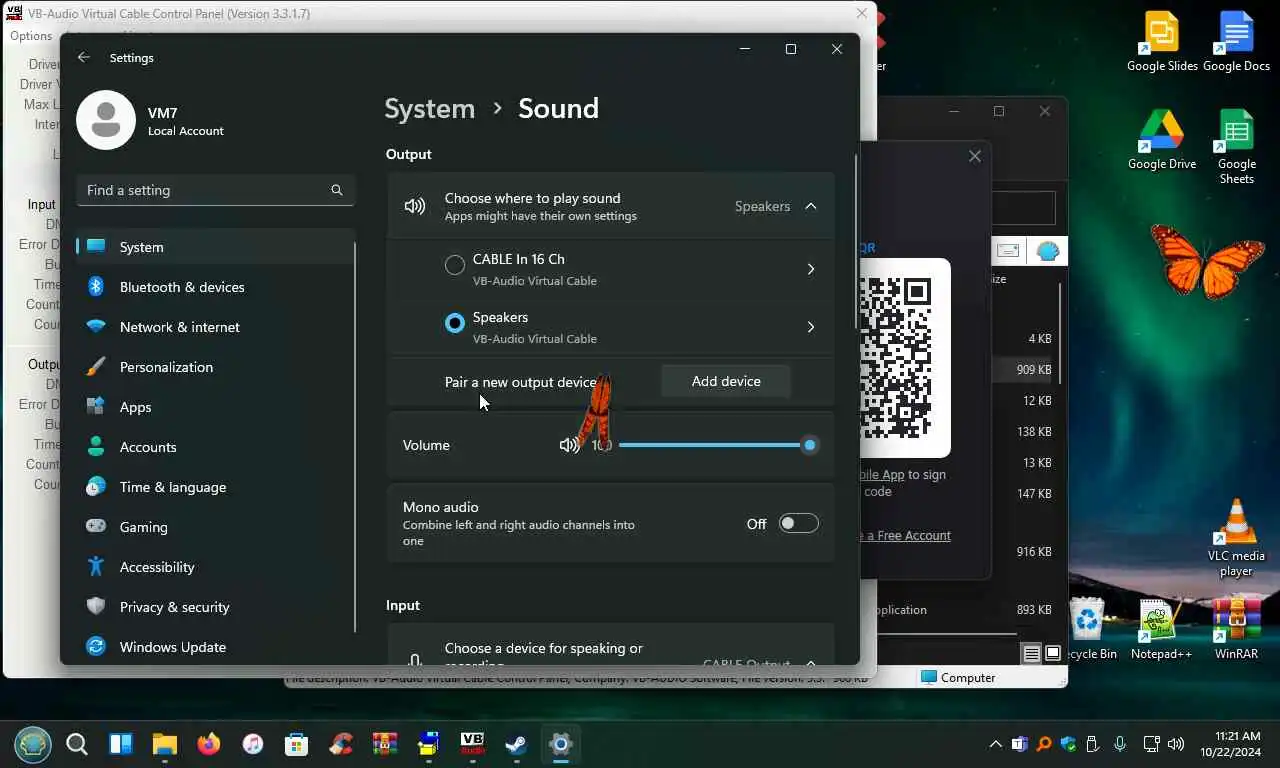This screenshot has height=768, width=1280.
Task: Open CCleaner from taskbar
Action: click(x=341, y=744)
